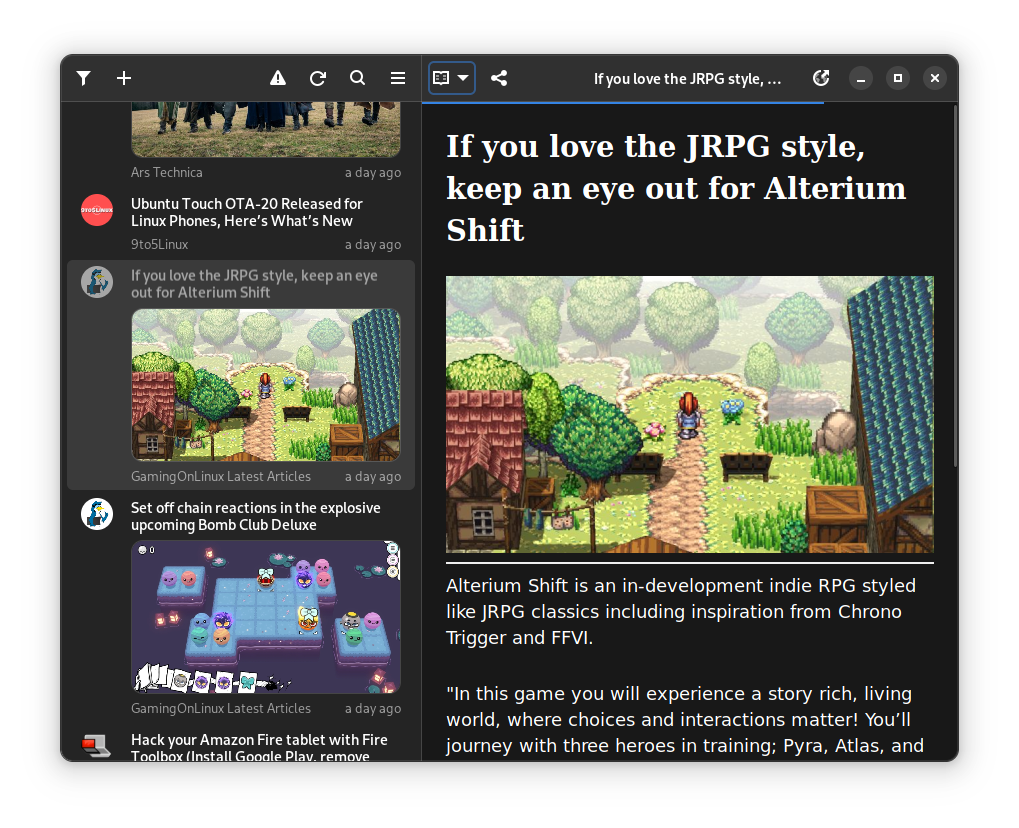Open the hamburger main menu
The height and width of the screenshot is (828, 1019).
(398, 79)
